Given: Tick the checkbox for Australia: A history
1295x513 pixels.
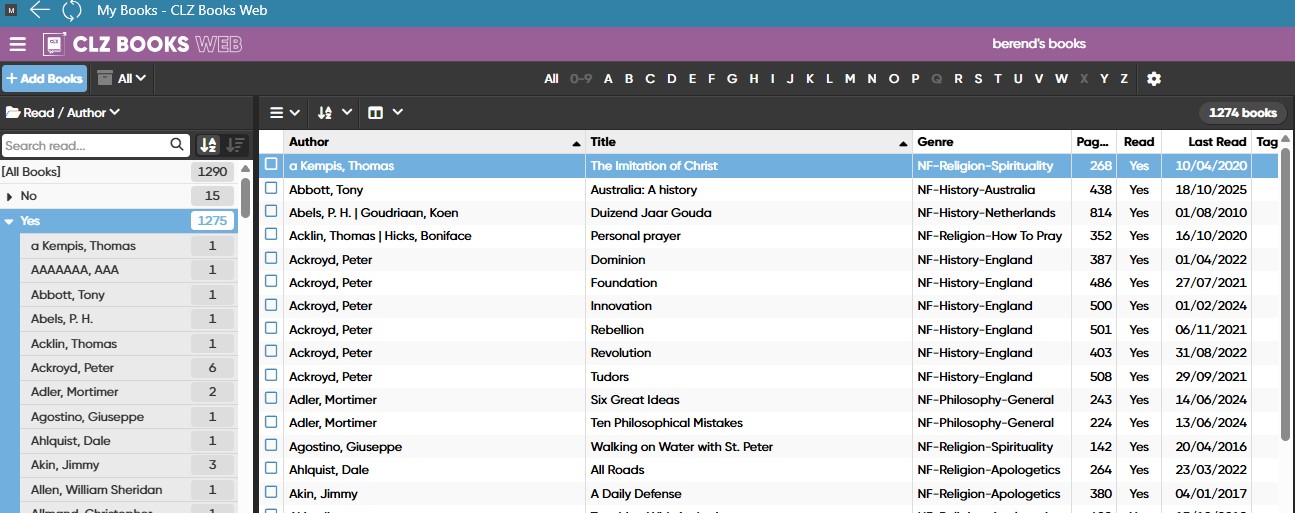Looking at the screenshot, I should [271, 189].
